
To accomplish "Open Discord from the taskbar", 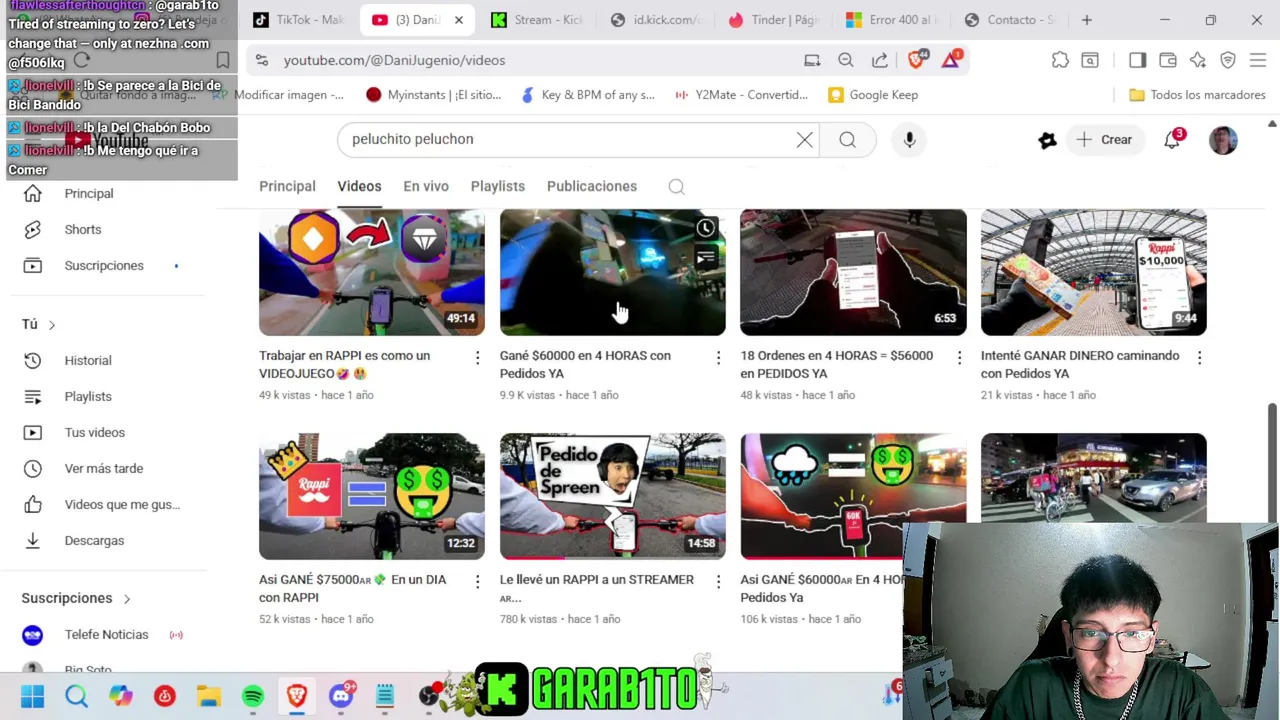I will click(341, 696).
